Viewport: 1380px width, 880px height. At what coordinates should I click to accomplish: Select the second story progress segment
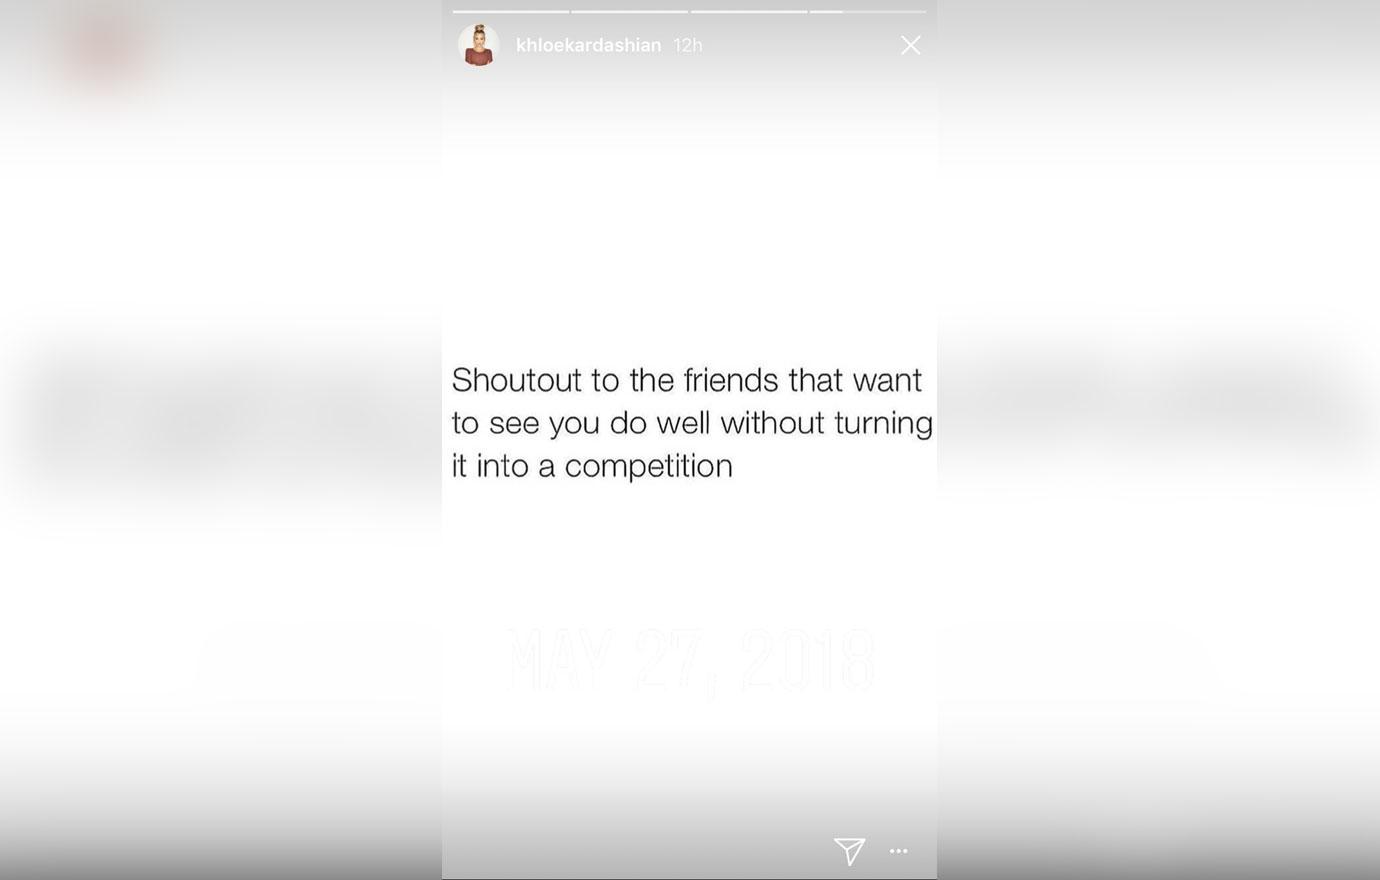pyautogui.click(x=629, y=12)
